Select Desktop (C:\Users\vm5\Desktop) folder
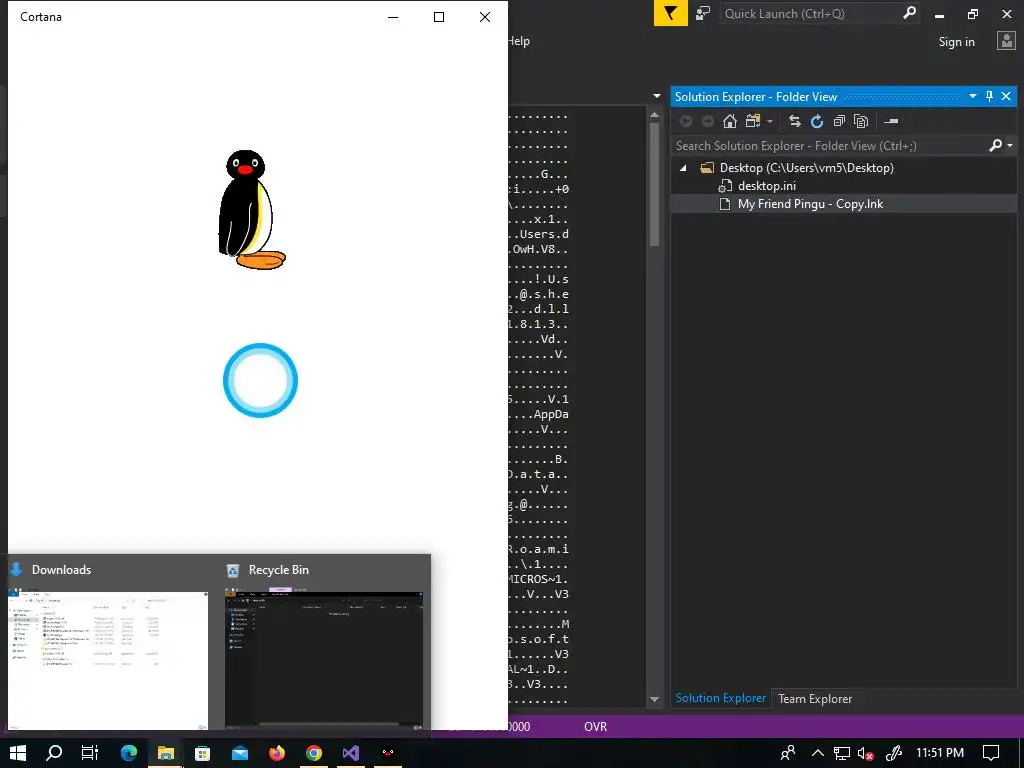 tap(806, 168)
